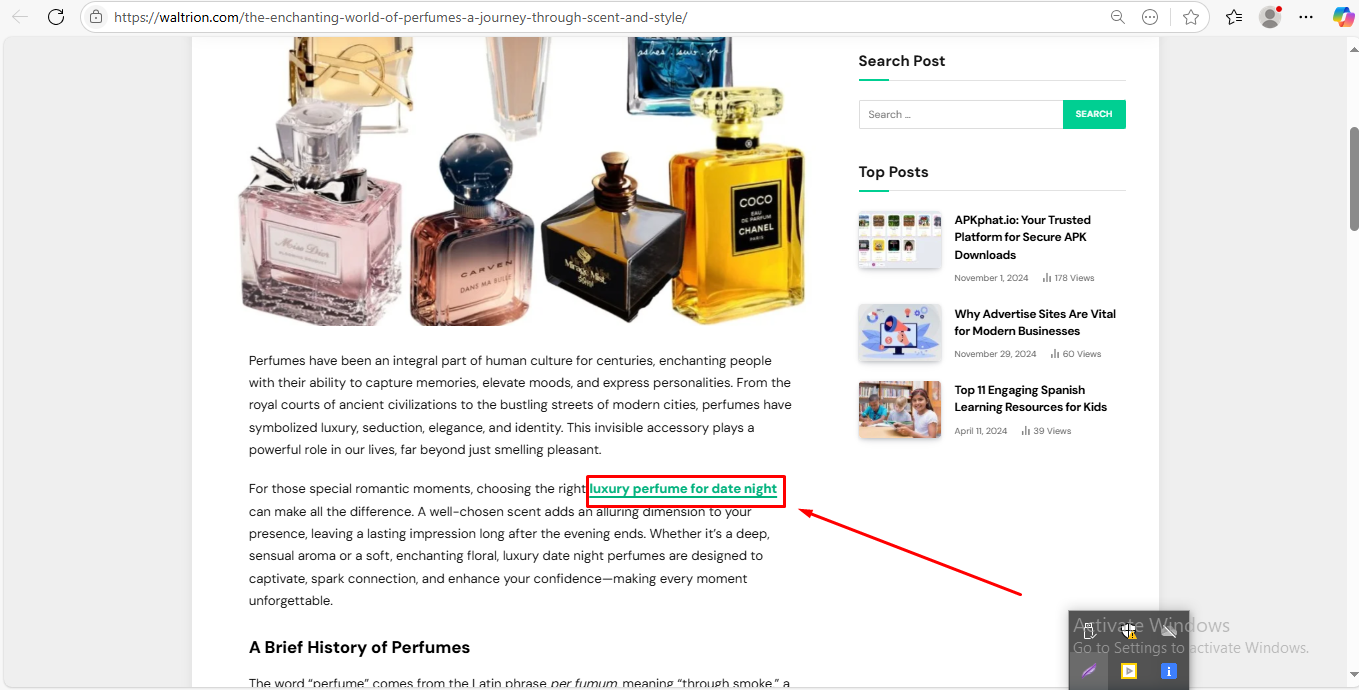Open Edge settings and more menu

coord(1306,17)
